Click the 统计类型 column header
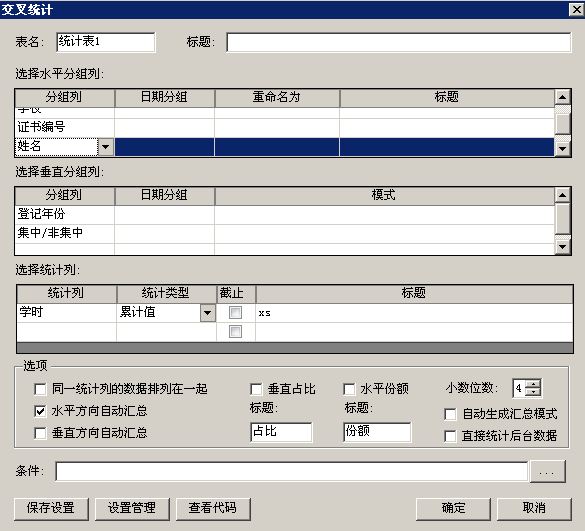This screenshot has height=531, width=585. [x=166, y=294]
